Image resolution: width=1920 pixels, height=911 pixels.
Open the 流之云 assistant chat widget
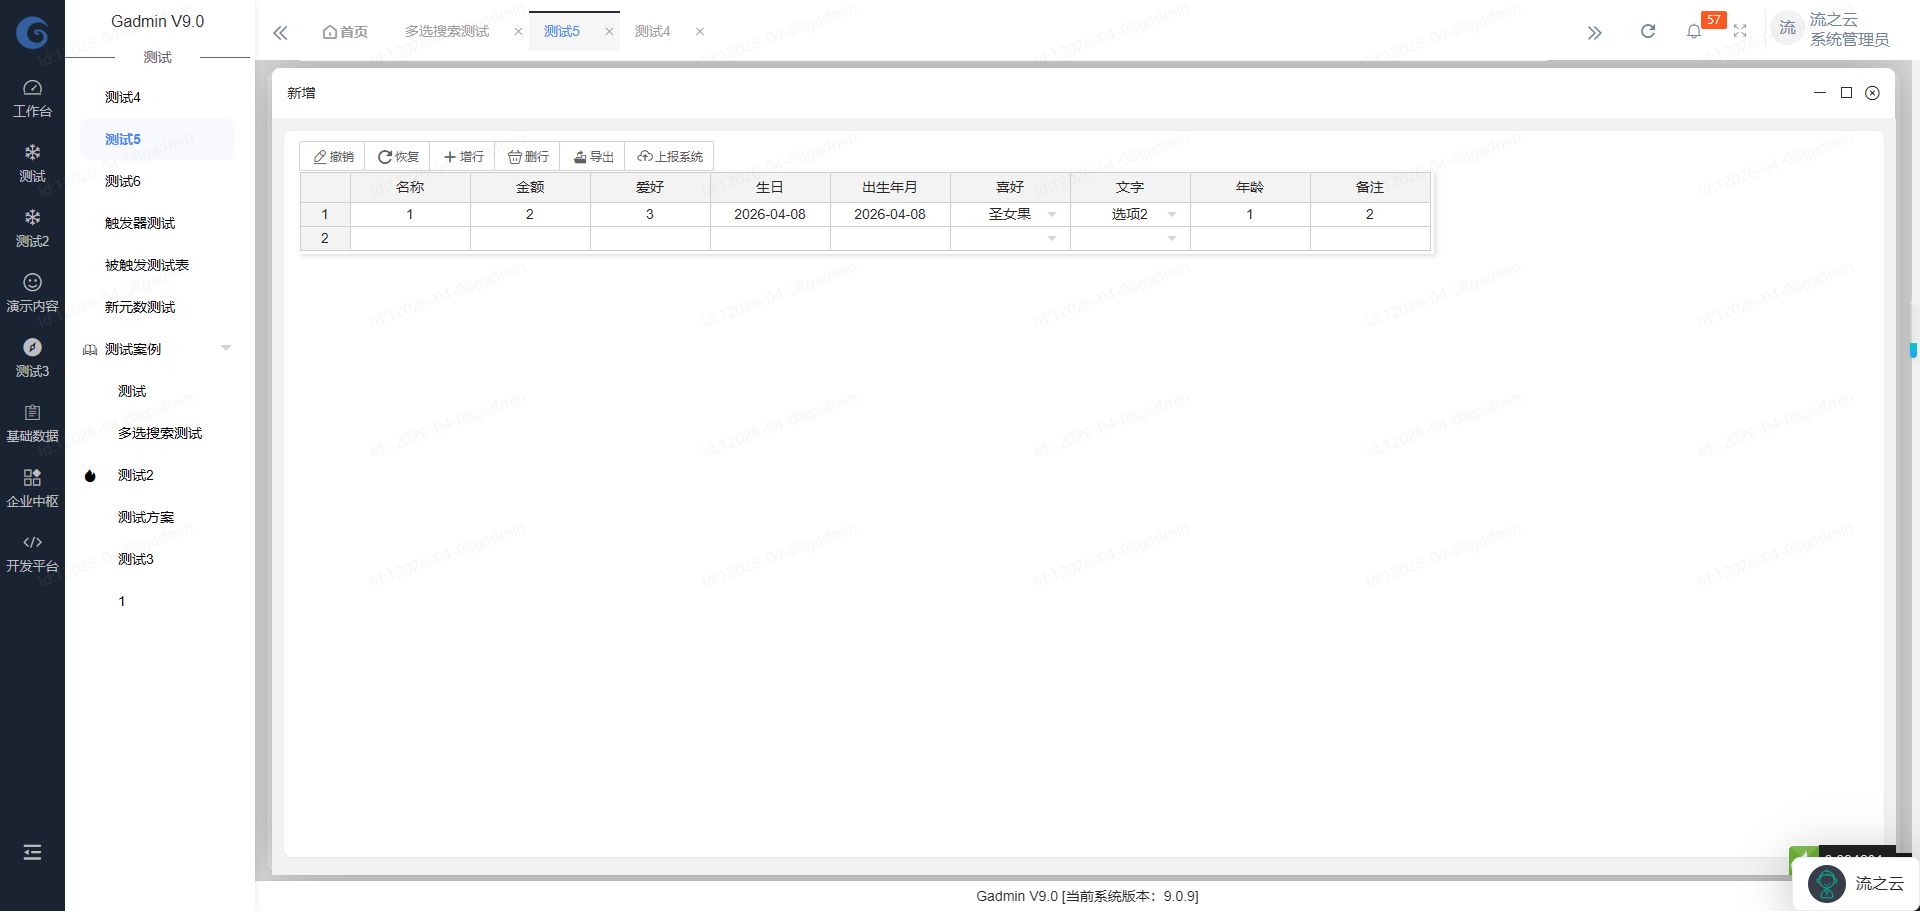point(1856,883)
